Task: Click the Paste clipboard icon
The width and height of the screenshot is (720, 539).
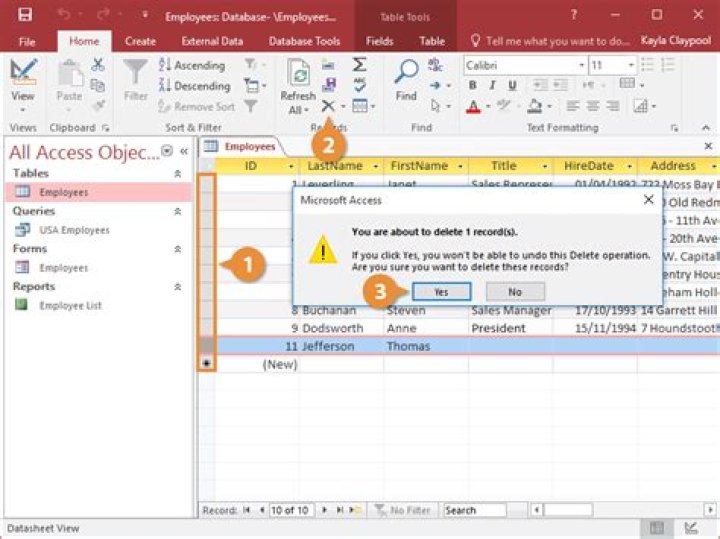Action: [x=69, y=73]
